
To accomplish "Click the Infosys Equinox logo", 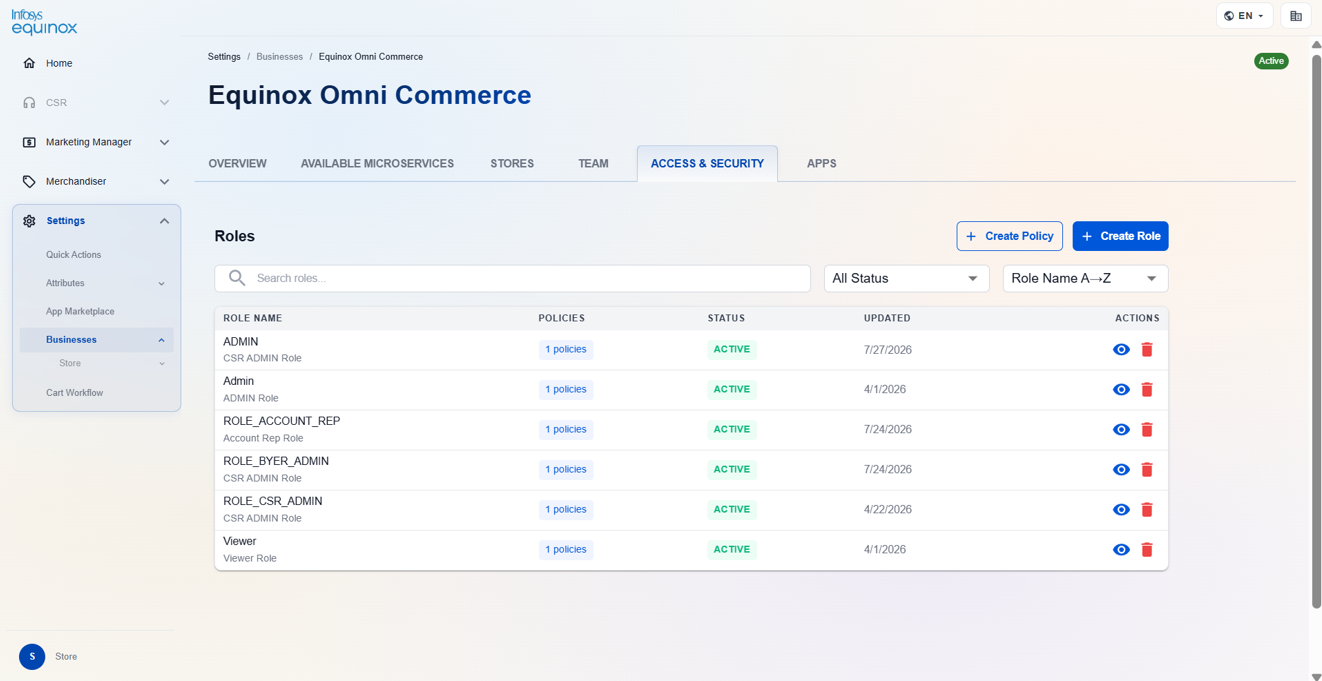I will (x=44, y=21).
